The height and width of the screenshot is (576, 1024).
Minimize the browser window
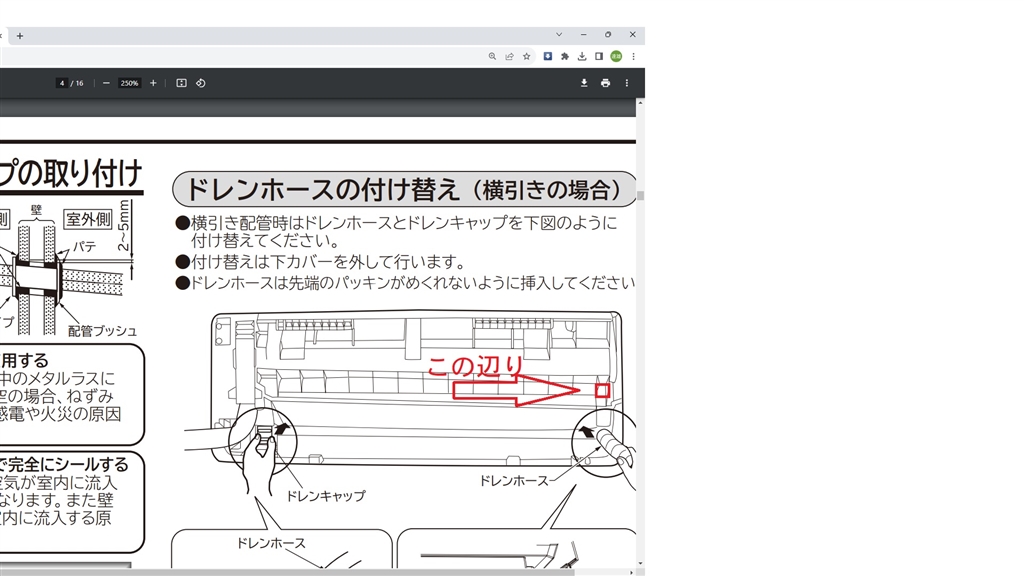click(x=583, y=35)
